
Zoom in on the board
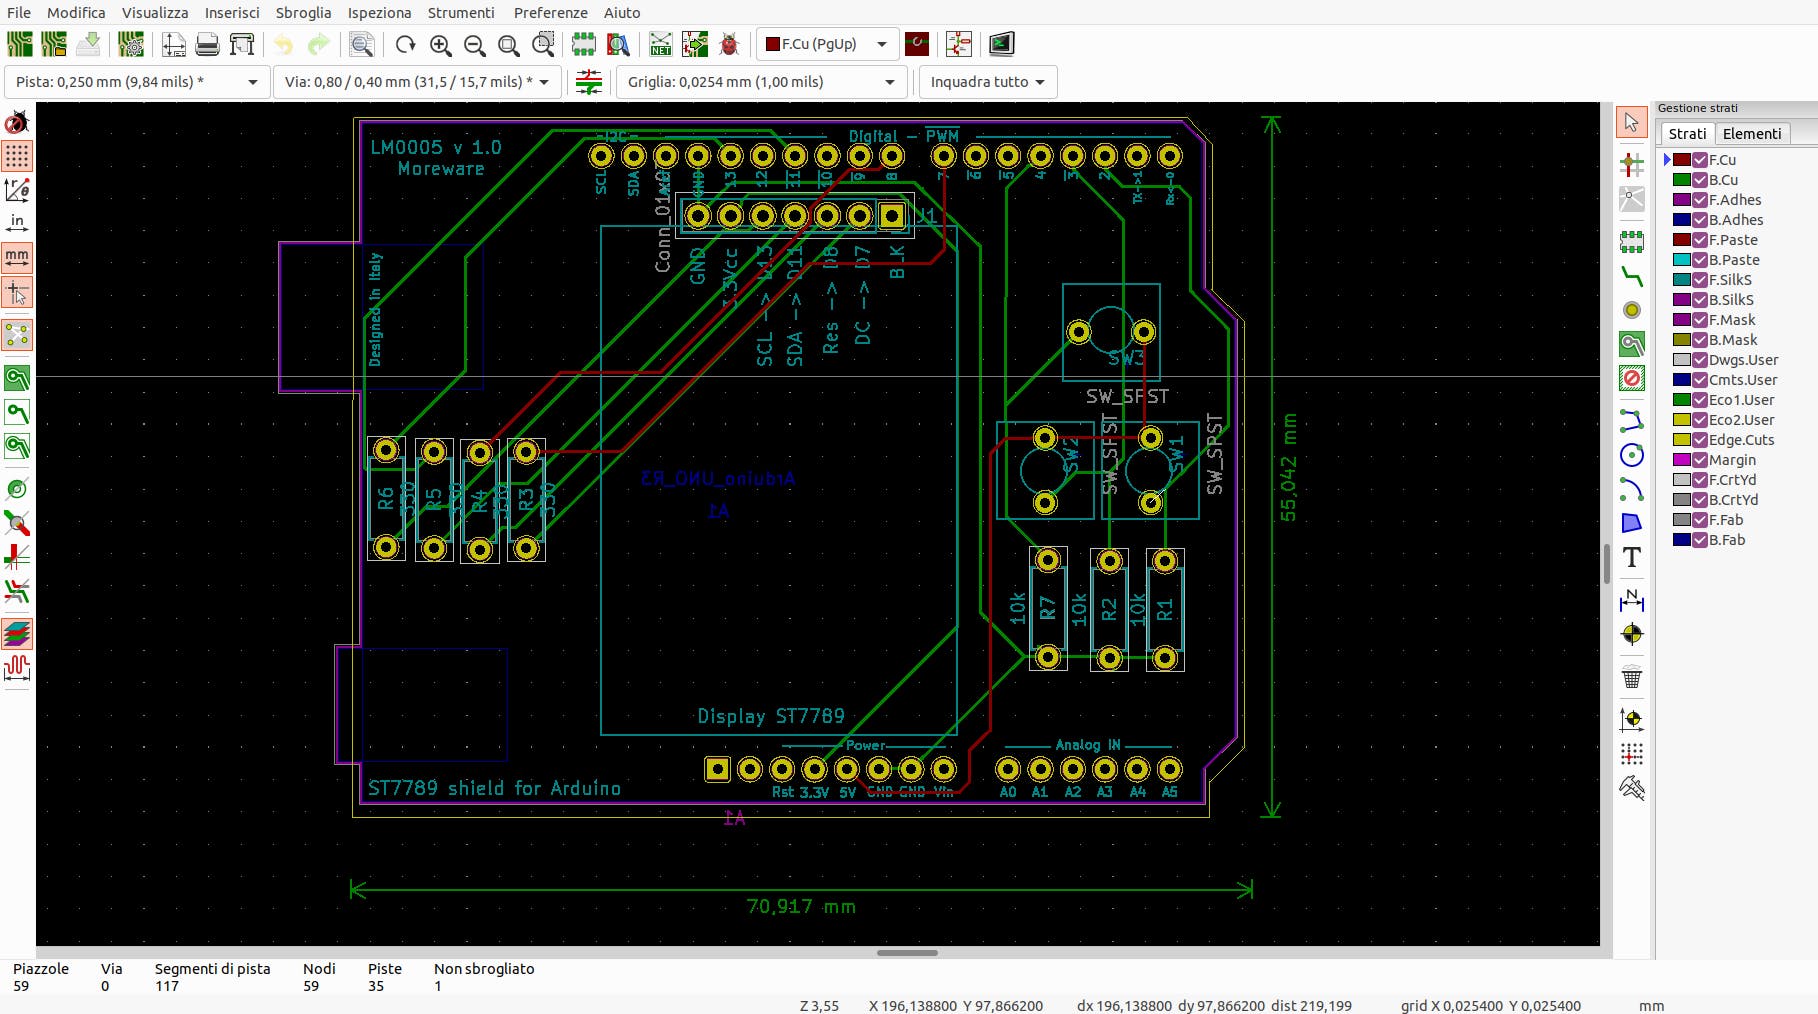(x=440, y=44)
